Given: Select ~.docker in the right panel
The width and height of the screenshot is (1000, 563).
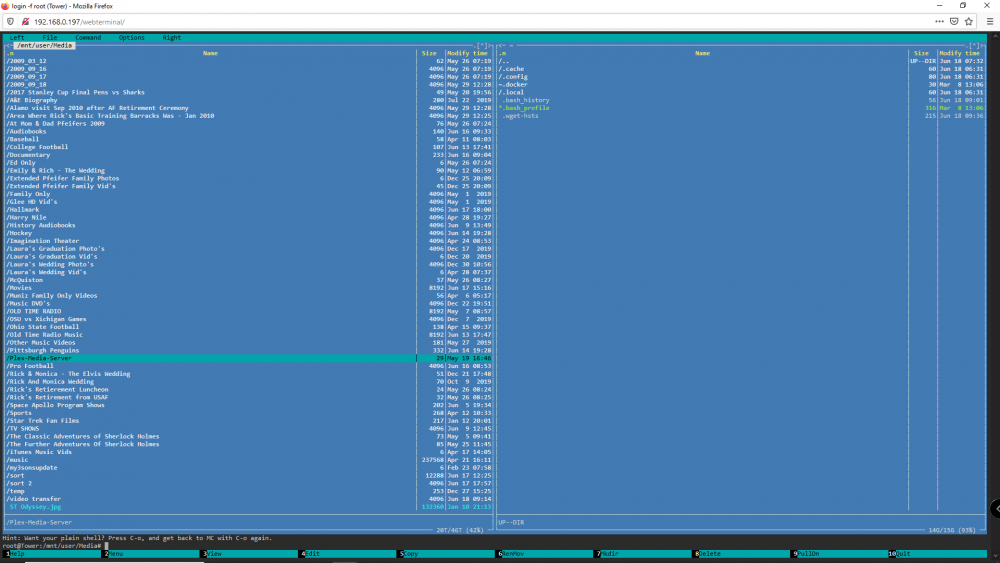Looking at the screenshot, I should coord(513,84).
